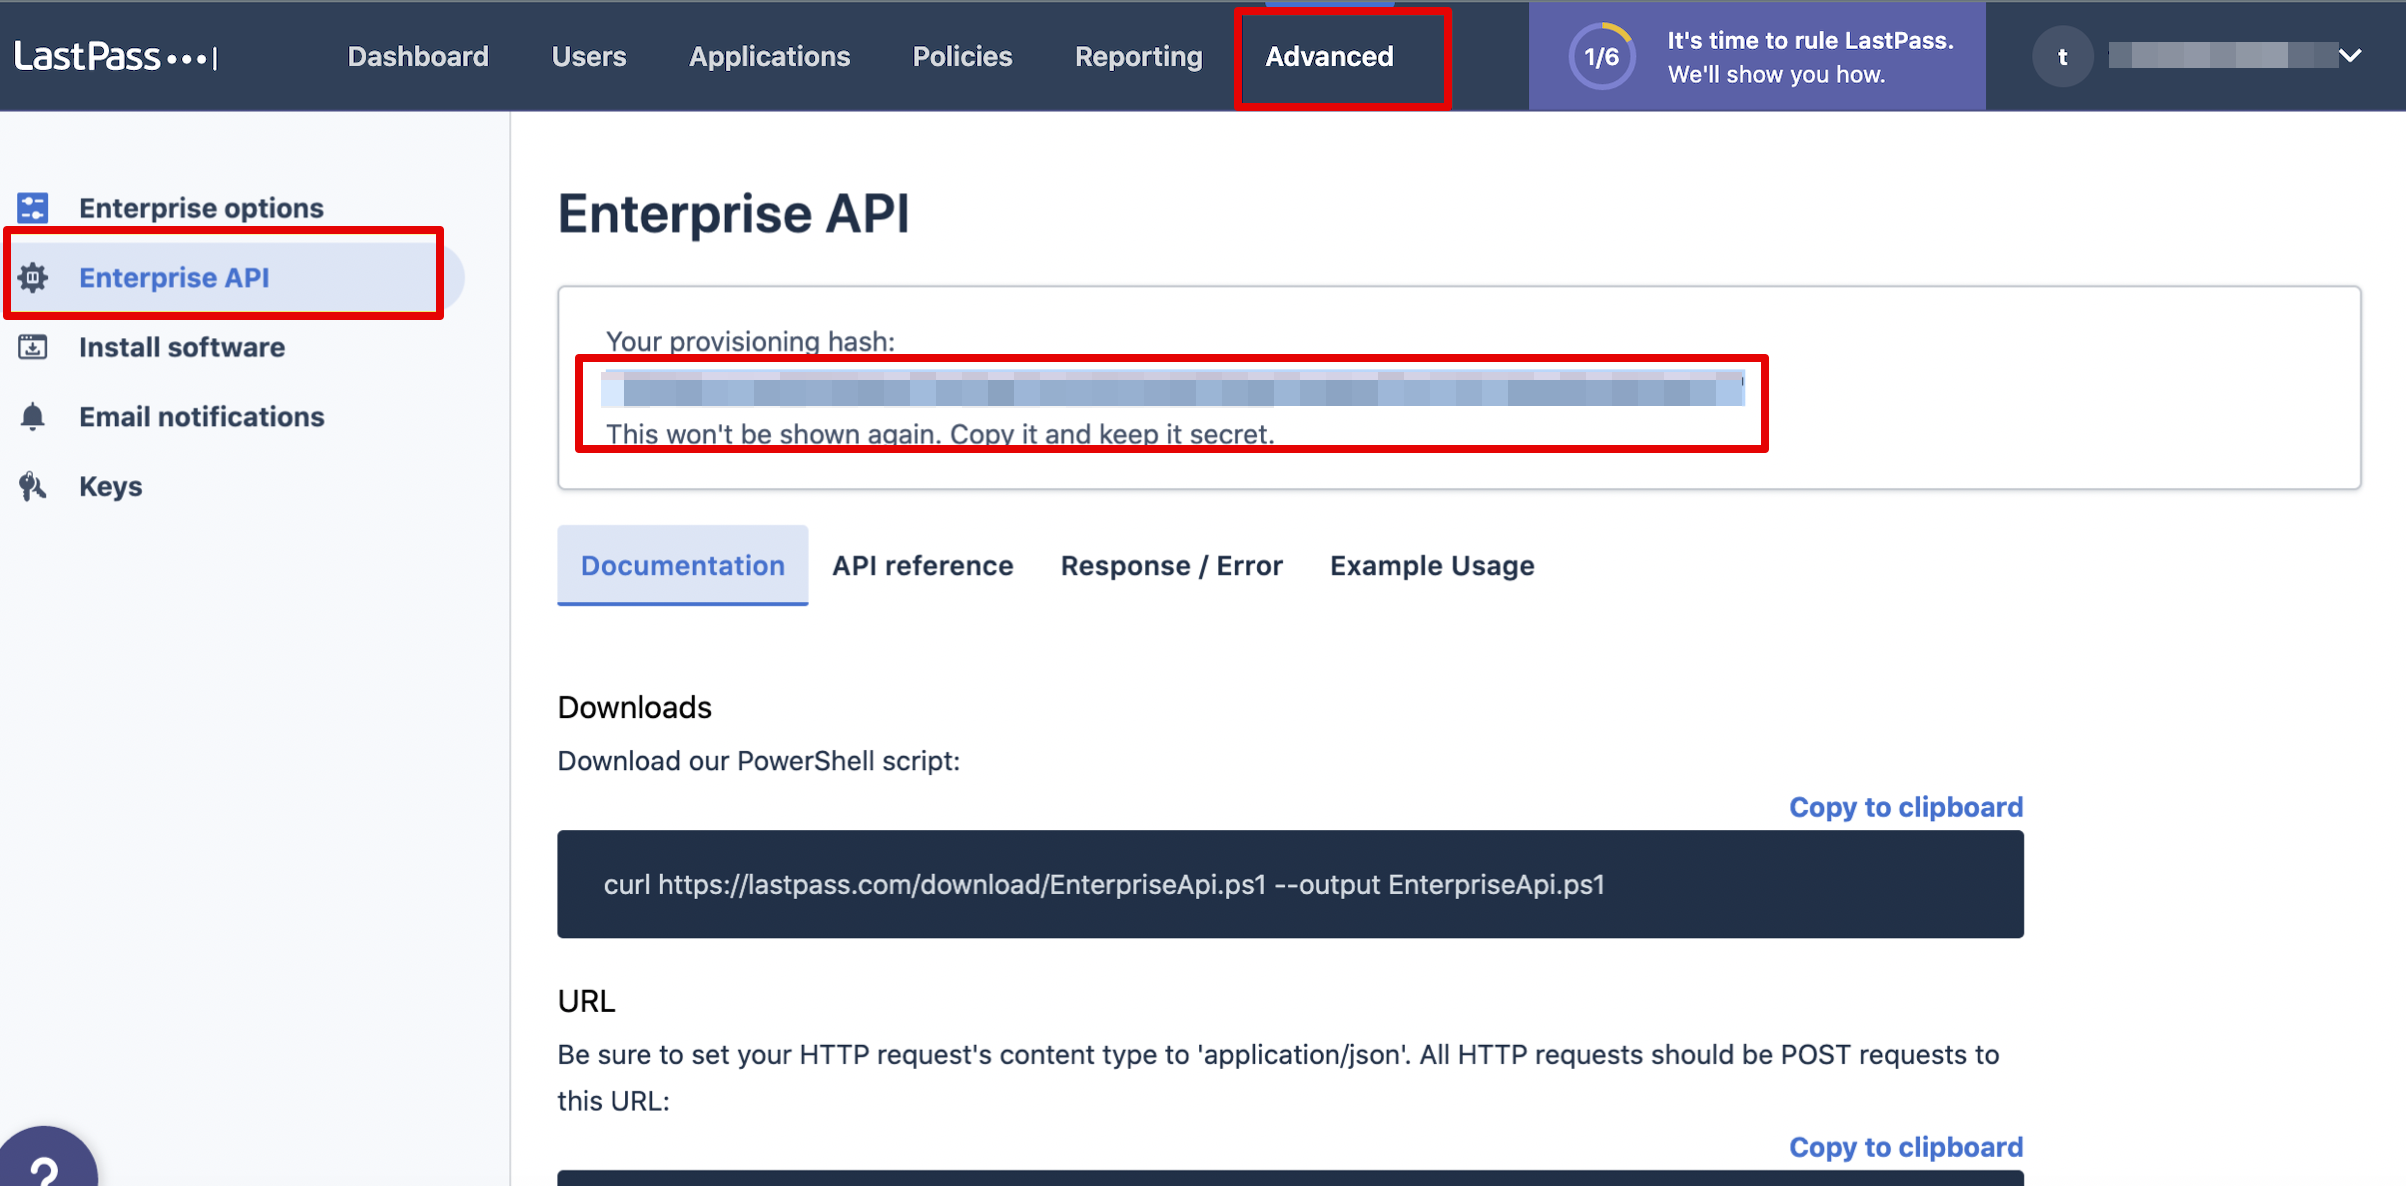Click the user avatar circle
The width and height of the screenshot is (2406, 1186).
(x=2062, y=57)
